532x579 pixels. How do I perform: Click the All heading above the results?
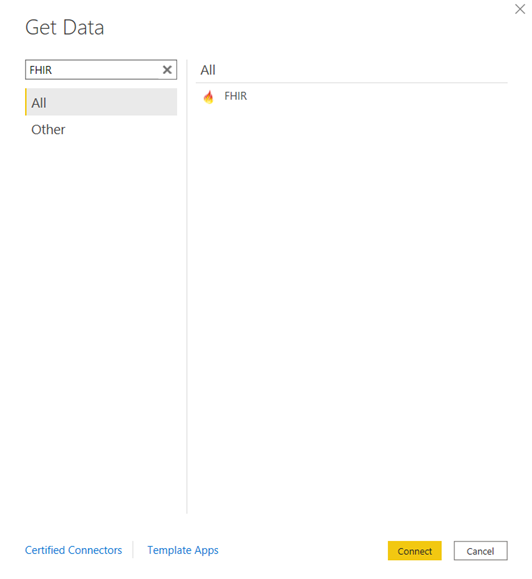tap(208, 70)
